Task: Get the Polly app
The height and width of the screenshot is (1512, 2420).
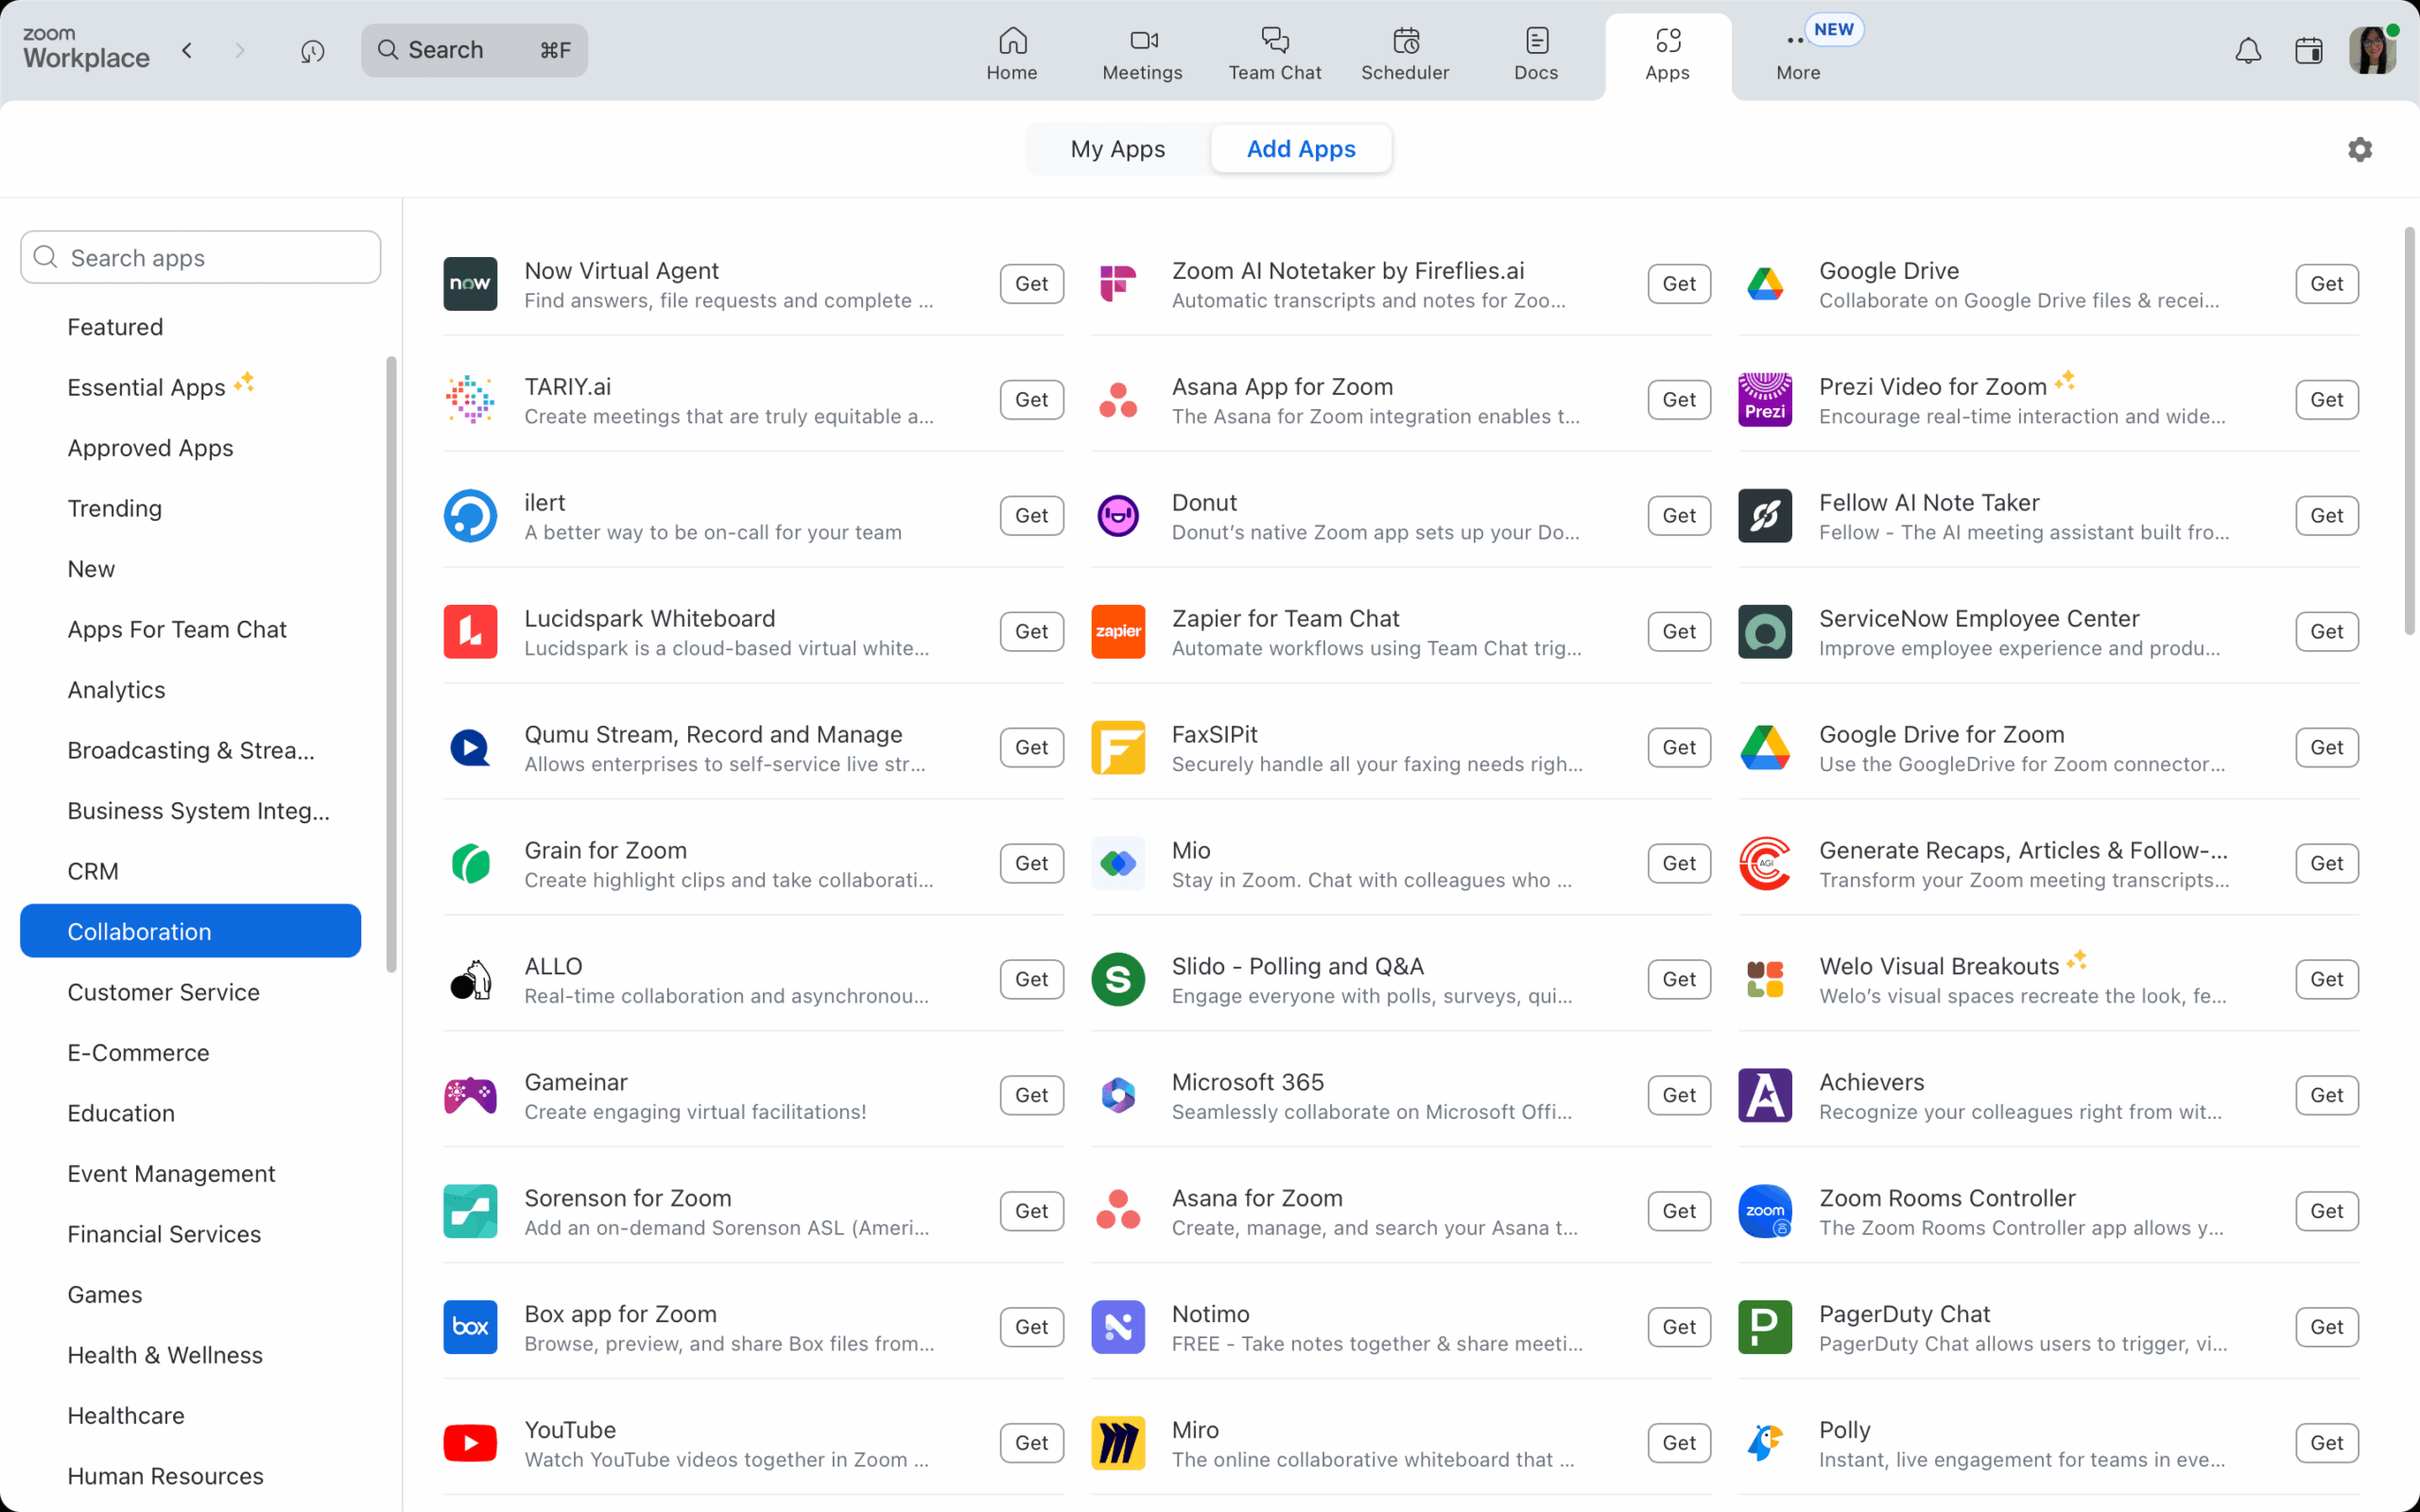Action: [x=2326, y=1443]
